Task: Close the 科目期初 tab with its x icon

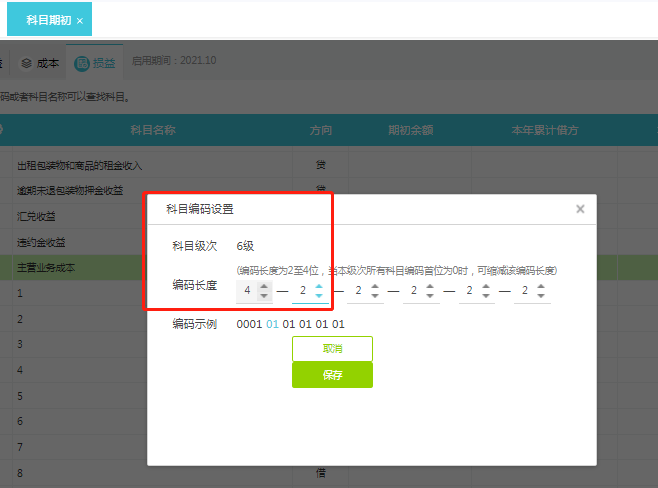Action: [x=80, y=21]
